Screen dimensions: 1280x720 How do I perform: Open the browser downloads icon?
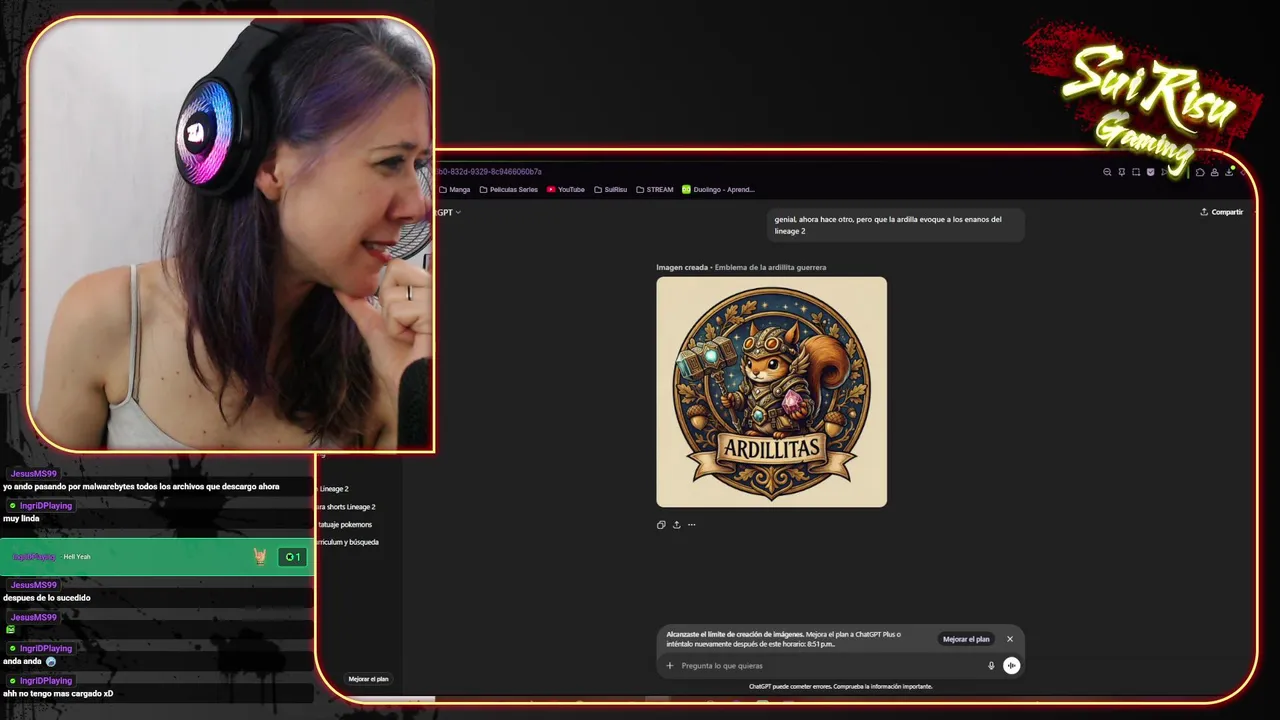[1229, 172]
